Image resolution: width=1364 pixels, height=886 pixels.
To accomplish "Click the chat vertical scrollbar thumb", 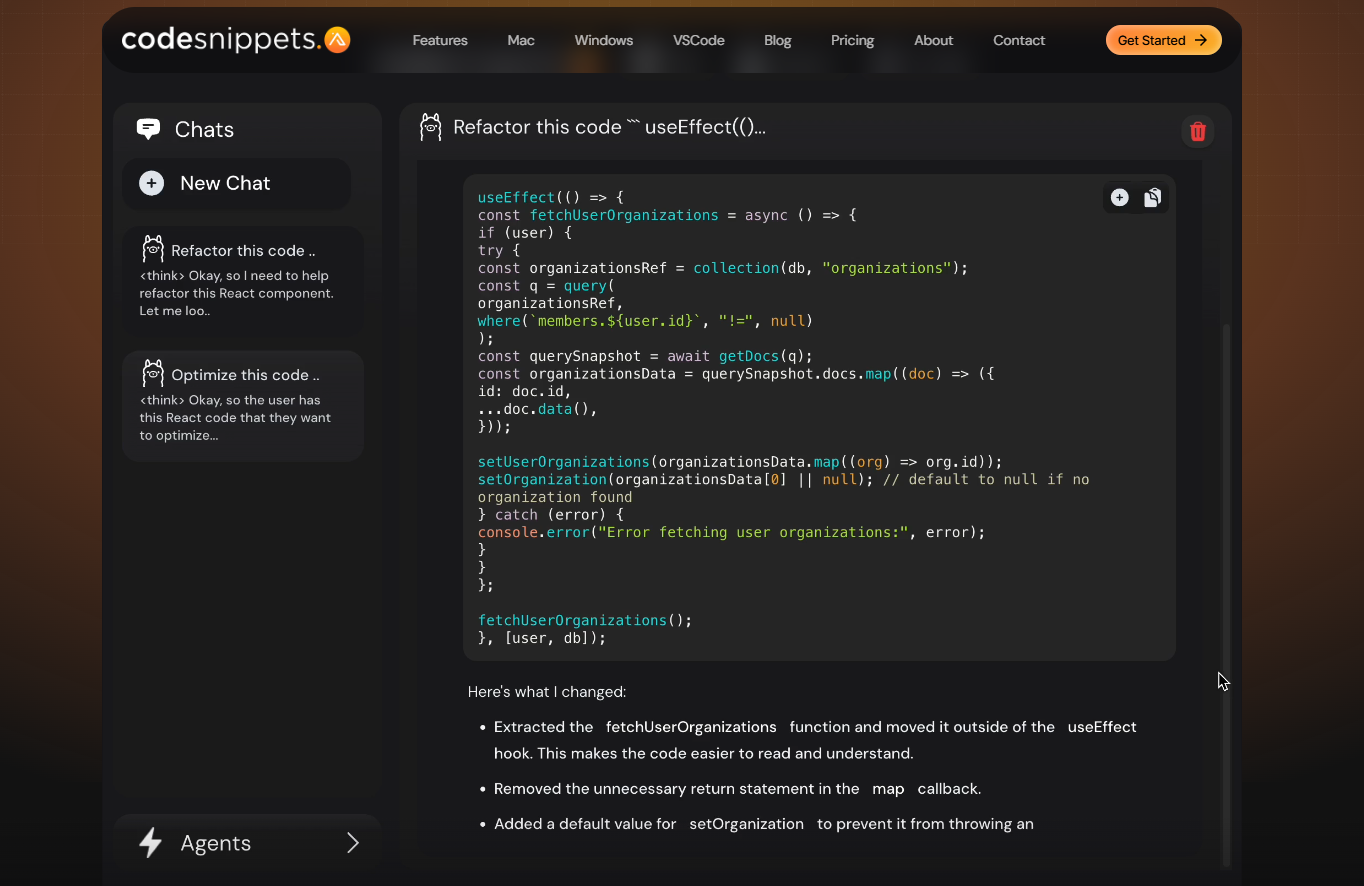I will point(1227,595).
